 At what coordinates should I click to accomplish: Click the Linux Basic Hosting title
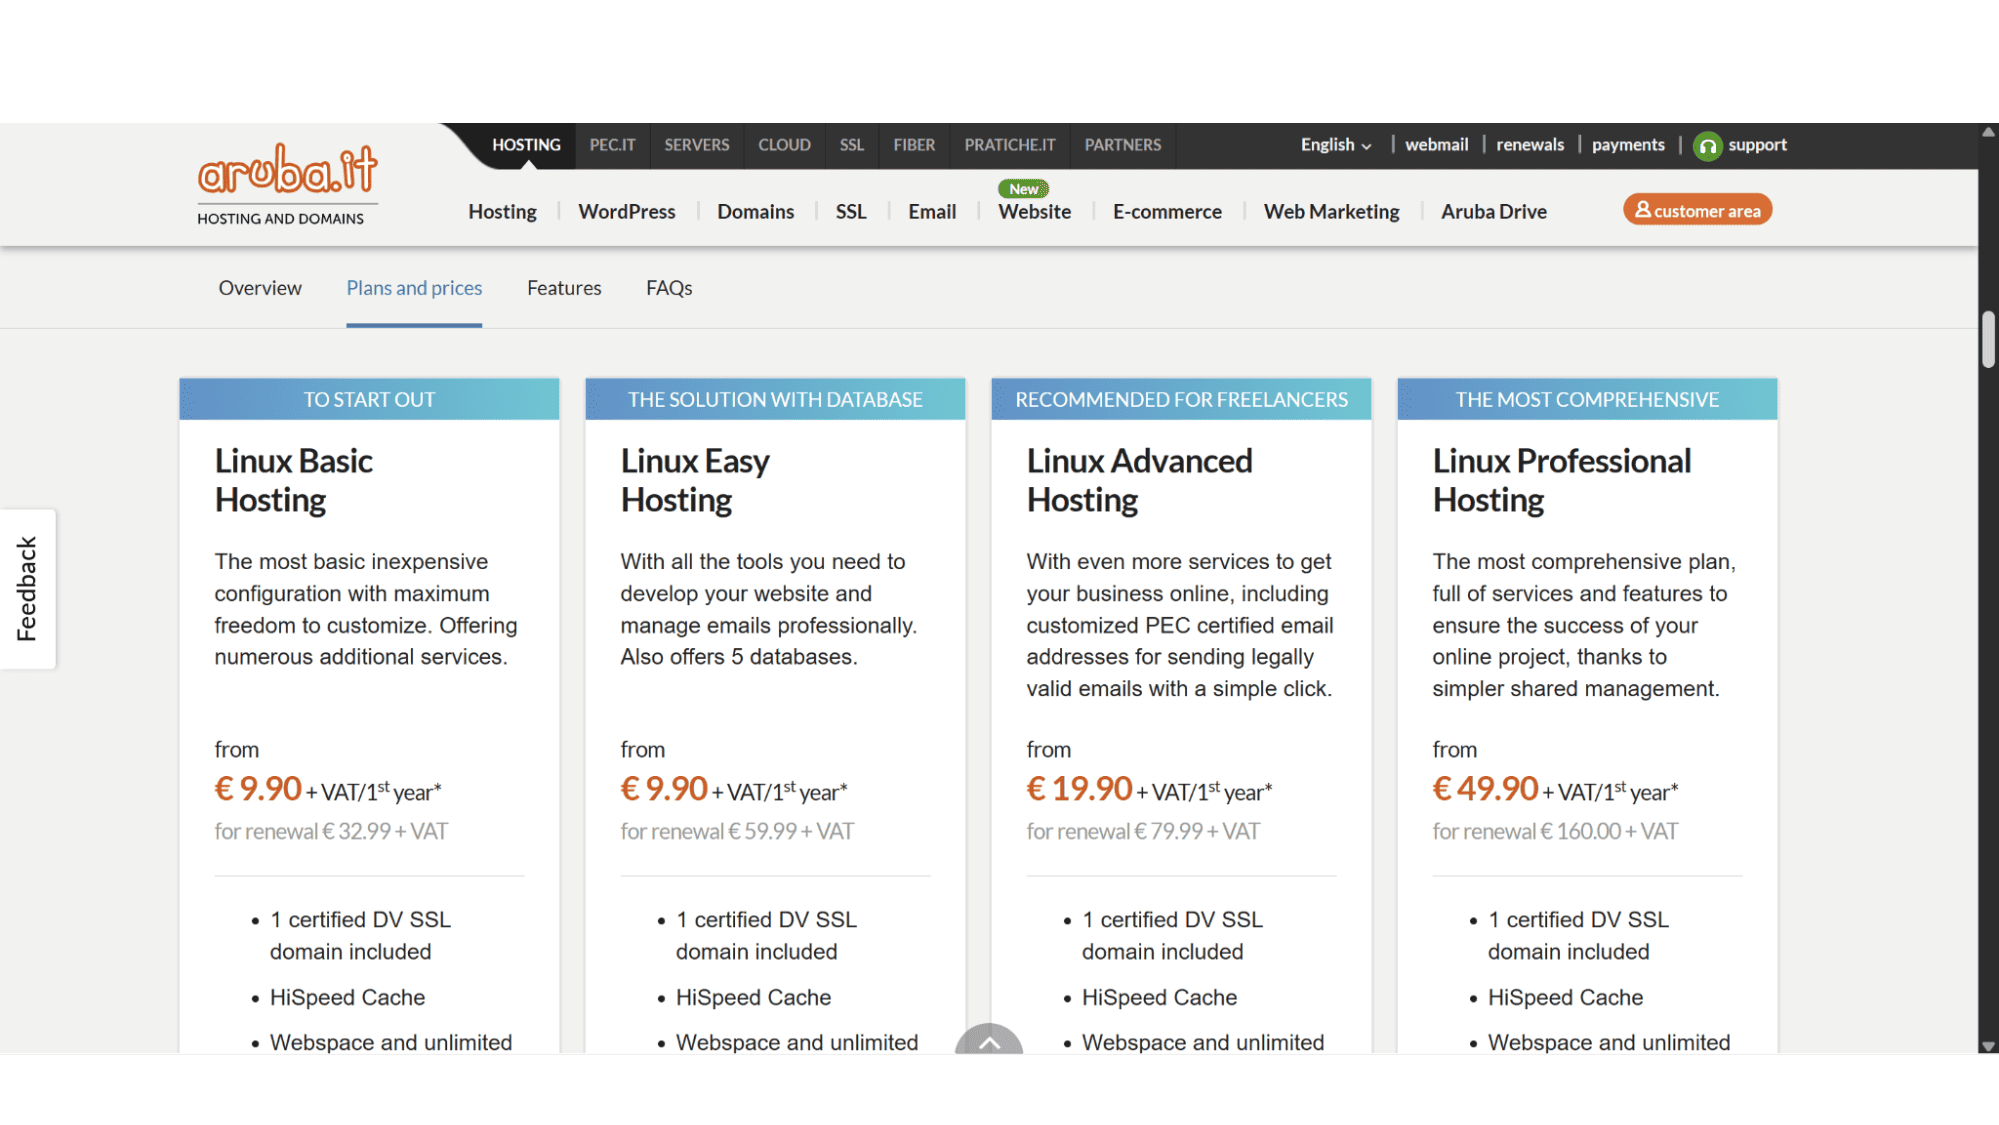click(x=293, y=480)
